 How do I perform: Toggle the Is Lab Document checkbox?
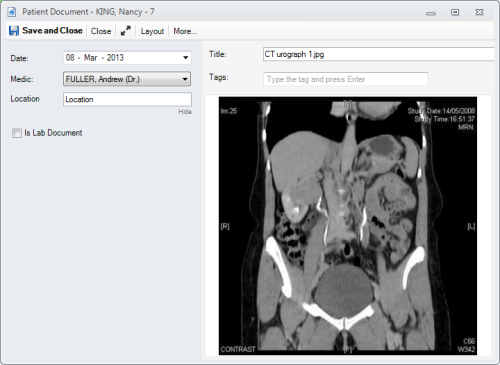pyautogui.click(x=17, y=133)
